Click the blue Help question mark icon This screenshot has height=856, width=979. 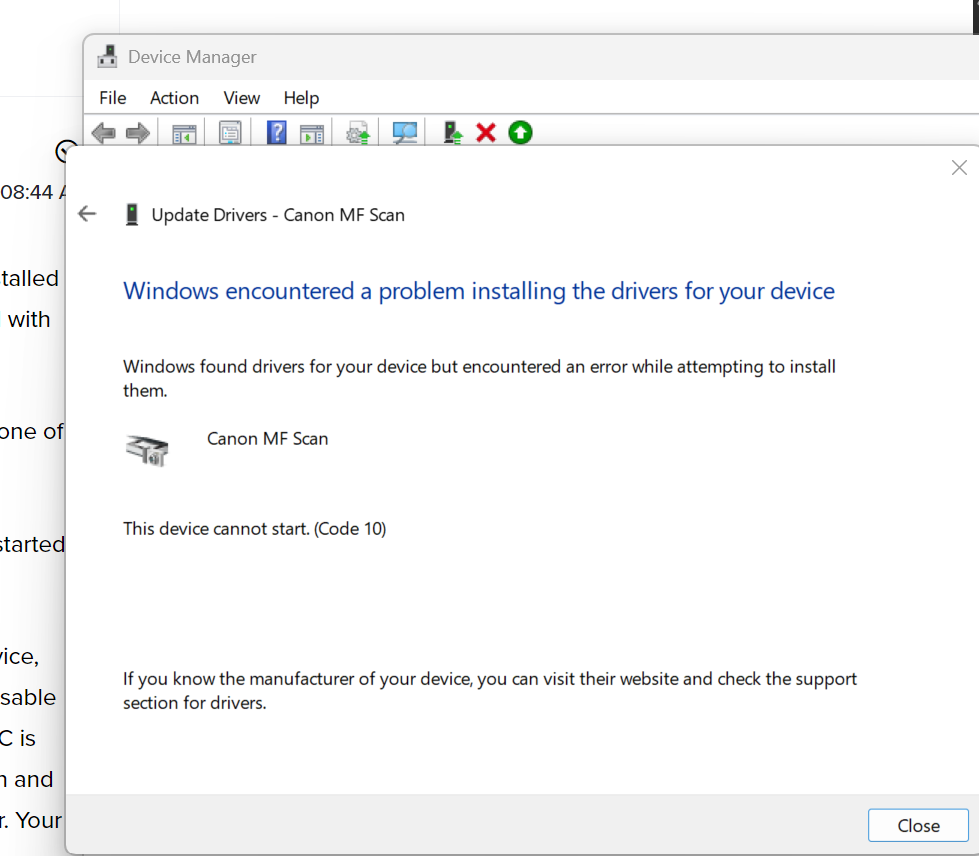coord(277,132)
